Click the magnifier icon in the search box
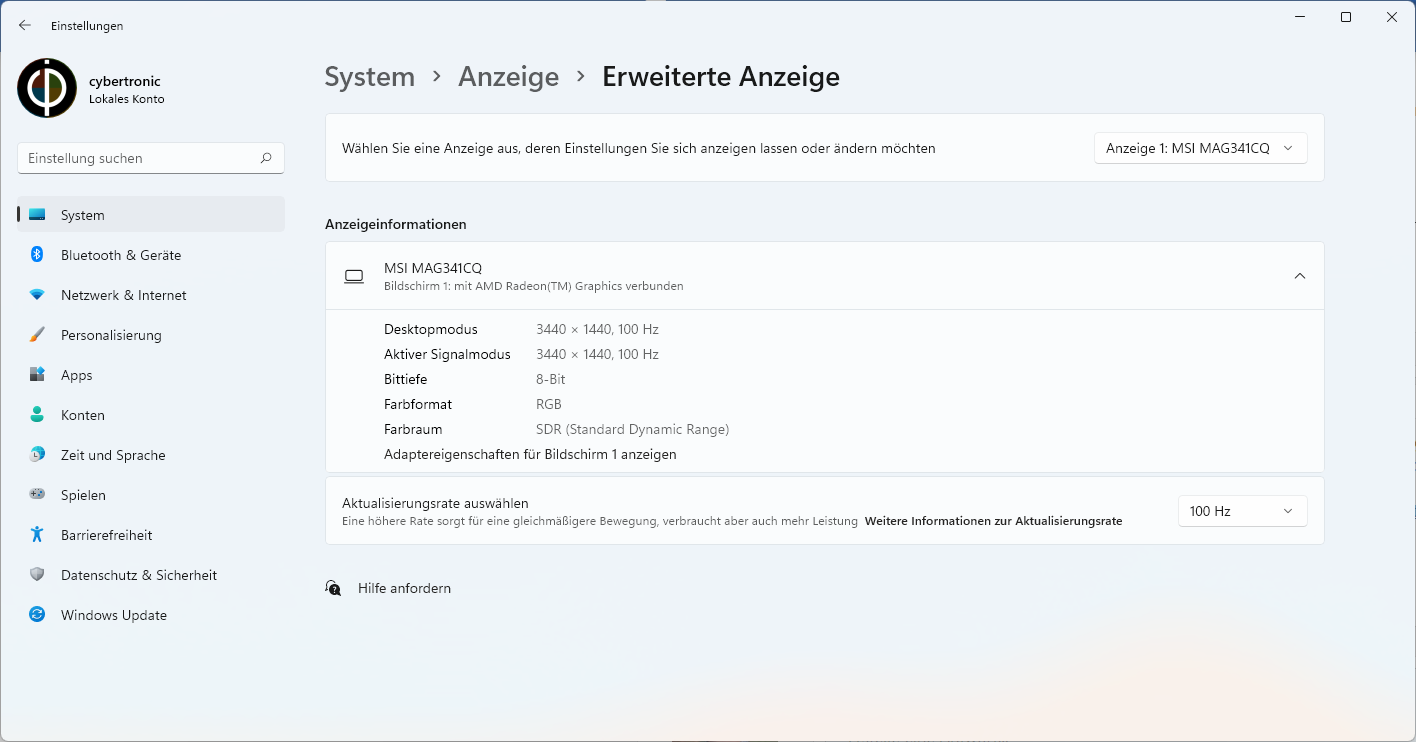 266,158
